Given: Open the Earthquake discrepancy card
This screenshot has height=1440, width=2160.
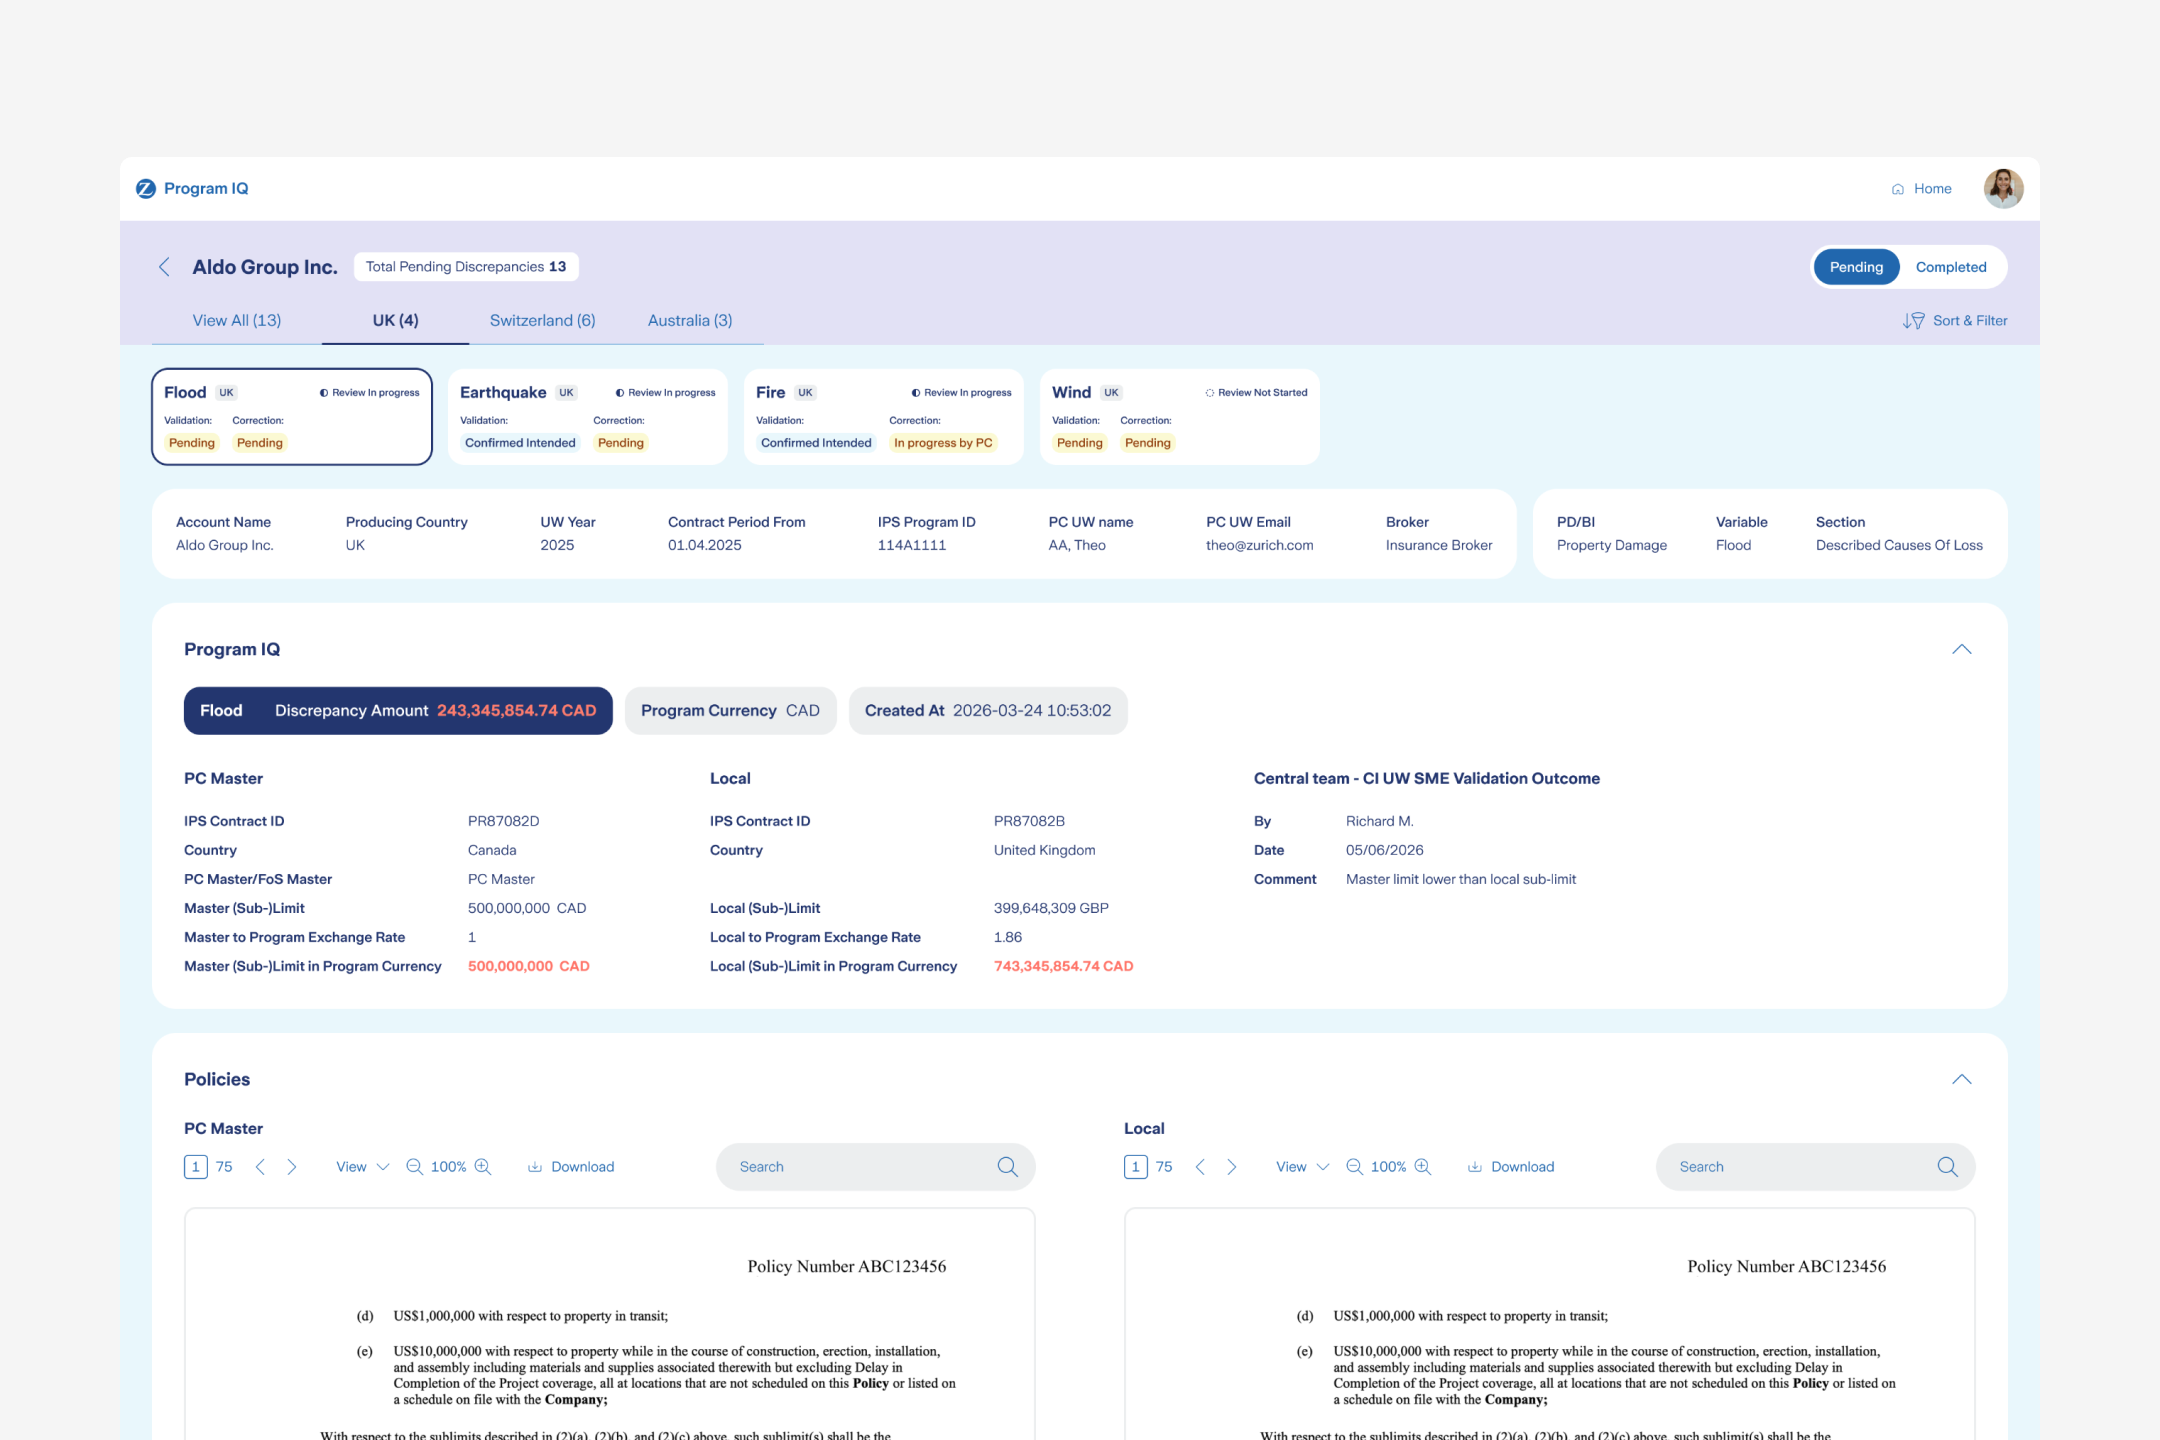Looking at the screenshot, I should (588, 417).
